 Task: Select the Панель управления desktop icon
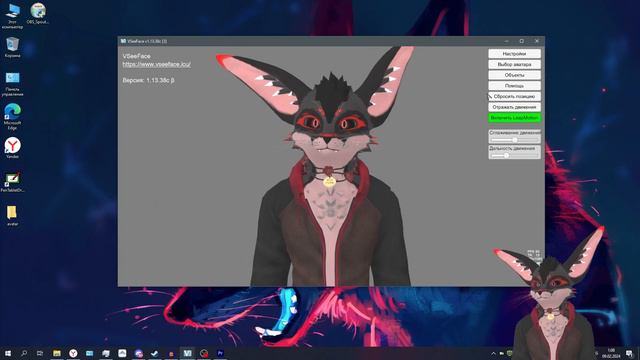pyautogui.click(x=12, y=84)
